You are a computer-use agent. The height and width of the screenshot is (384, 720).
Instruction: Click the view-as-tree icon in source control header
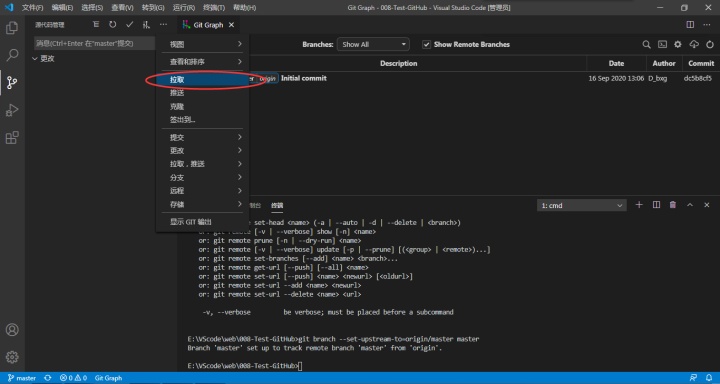96,25
